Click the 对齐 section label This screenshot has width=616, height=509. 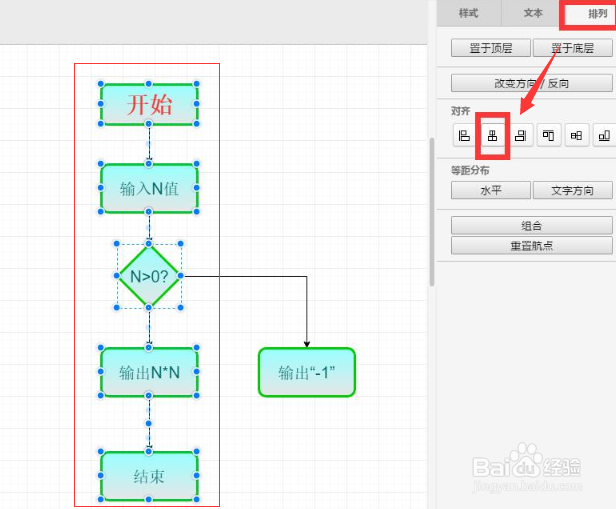click(460, 111)
